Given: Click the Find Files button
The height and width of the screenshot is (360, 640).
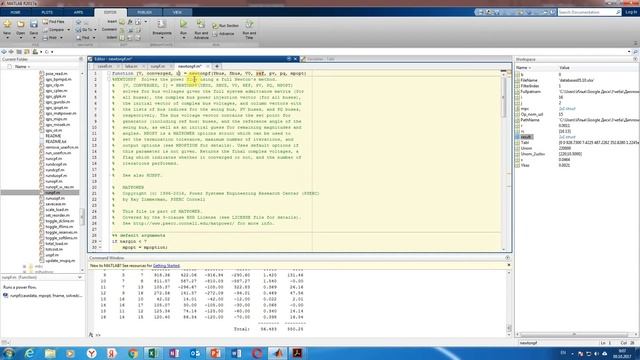Looking at the screenshot, I should [x=53, y=22].
